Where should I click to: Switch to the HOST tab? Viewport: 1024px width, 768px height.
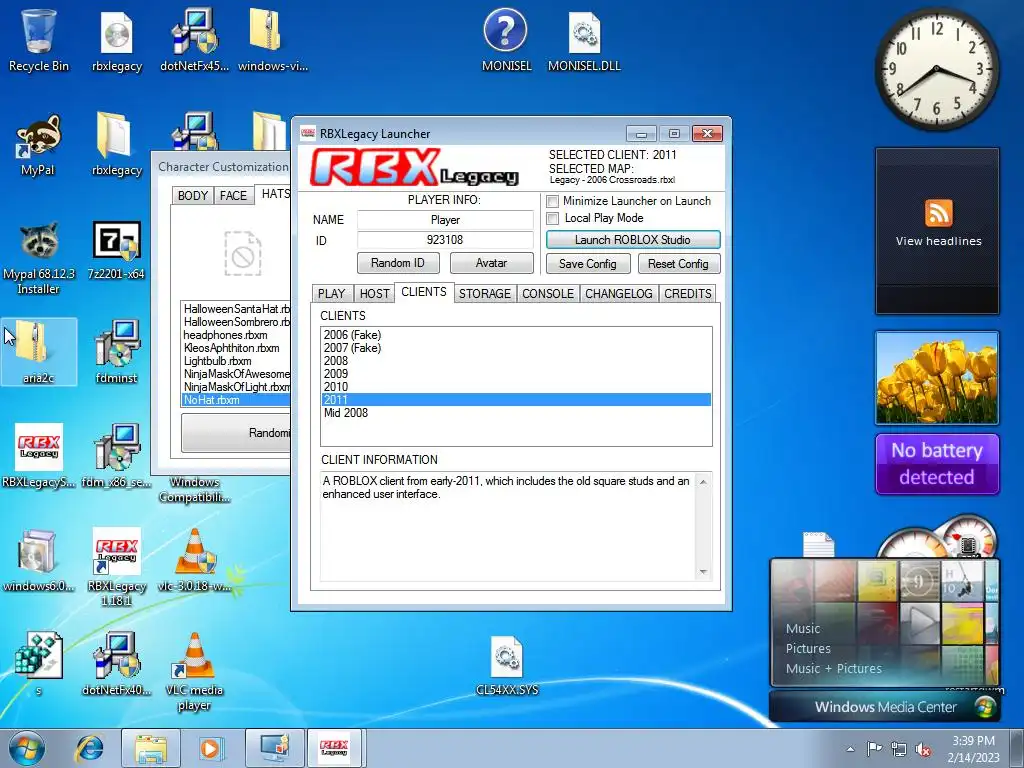point(374,294)
